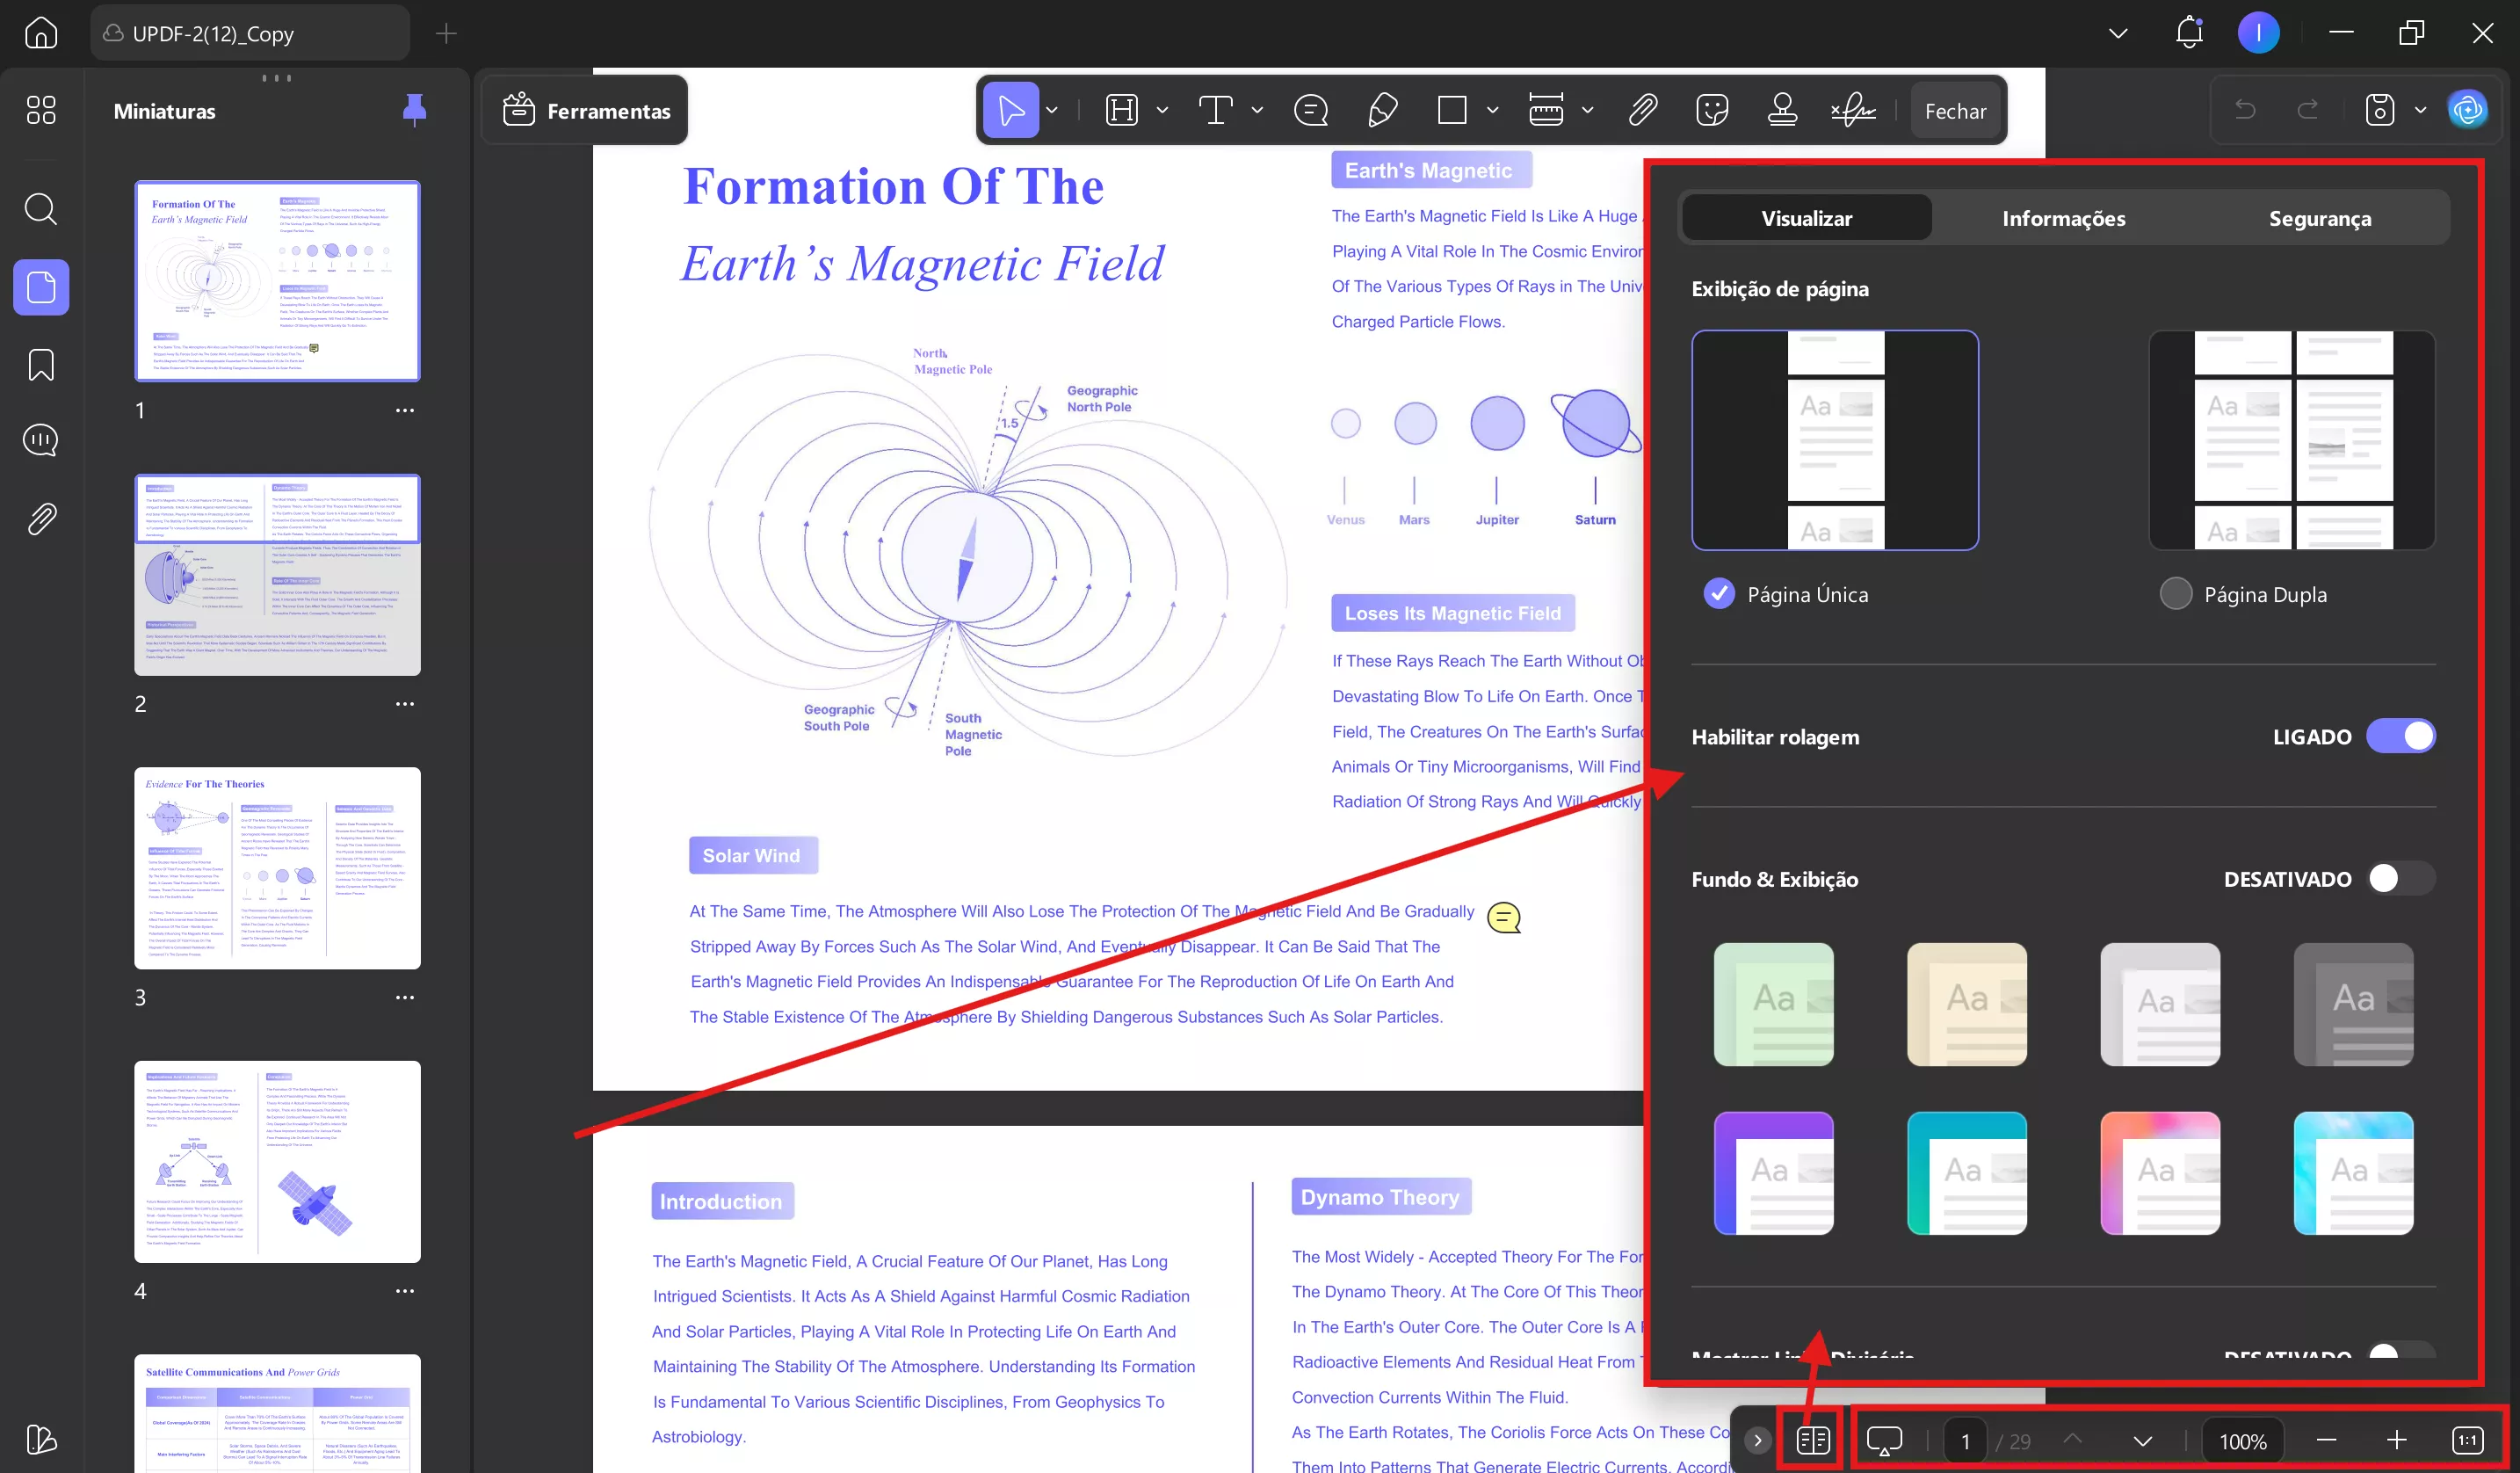Select the Página Dupla radio option
Image resolution: width=2520 pixels, height=1473 pixels.
point(2176,593)
